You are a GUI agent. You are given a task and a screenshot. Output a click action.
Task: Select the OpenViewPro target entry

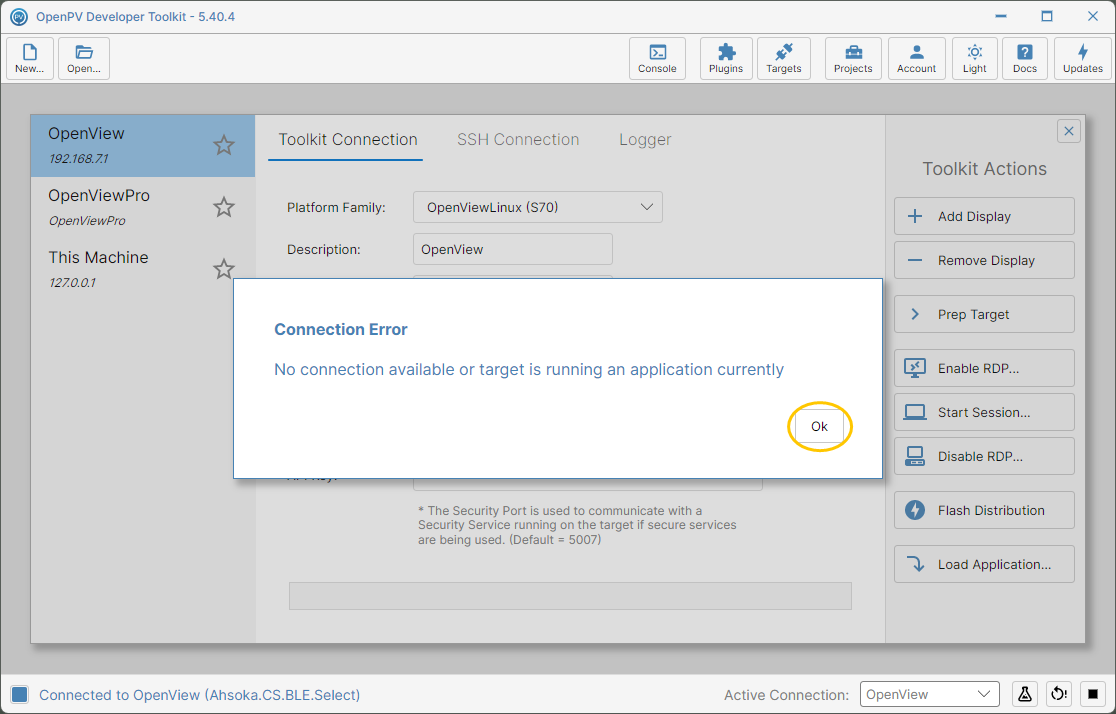(x=143, y=207)
